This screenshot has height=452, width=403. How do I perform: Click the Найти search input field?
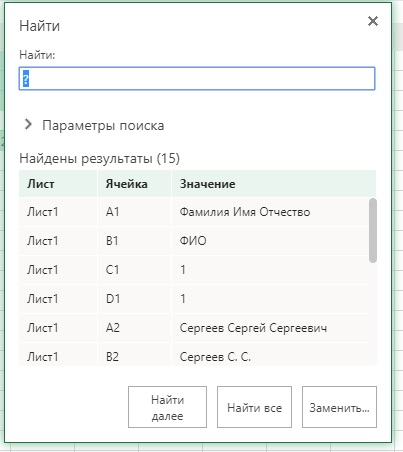pyautogui.click(x=197, y=79)
